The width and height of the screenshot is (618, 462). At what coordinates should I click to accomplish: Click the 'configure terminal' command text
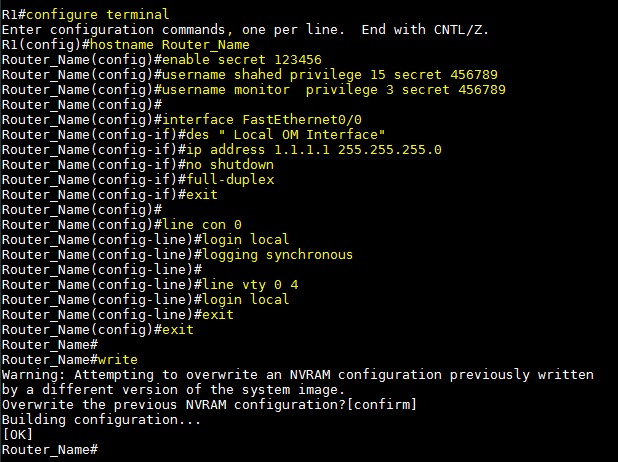click(97, 15)
